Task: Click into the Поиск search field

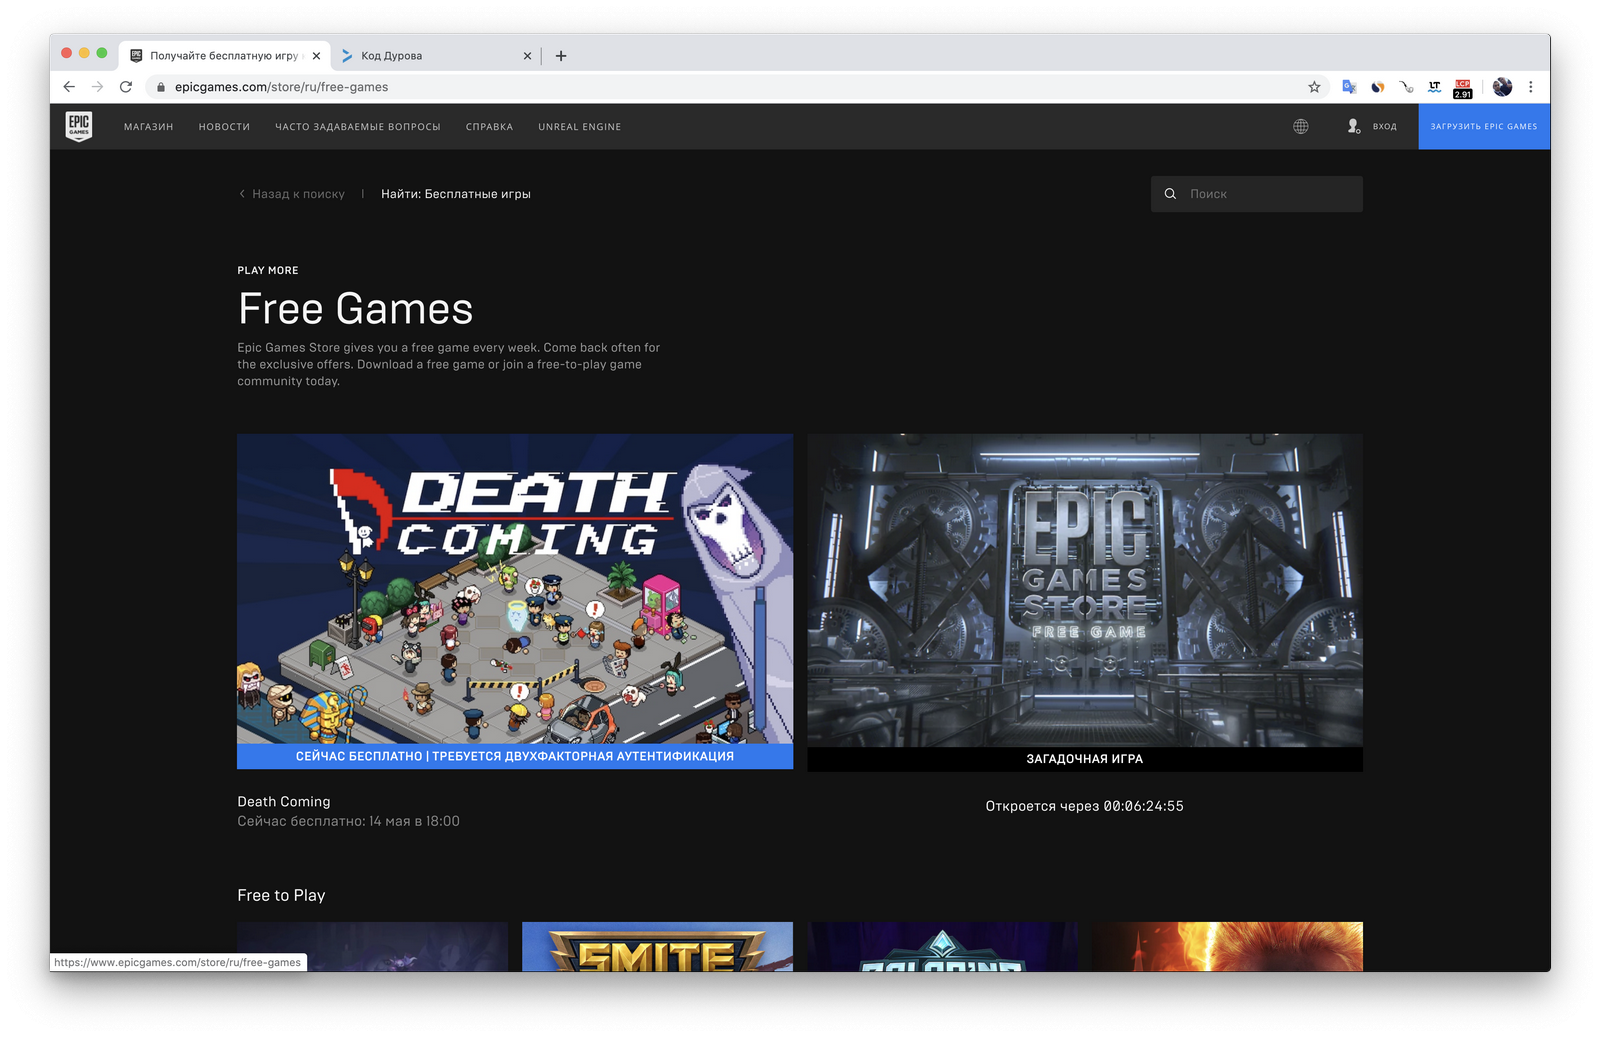Action: (x=1257, y=194)
